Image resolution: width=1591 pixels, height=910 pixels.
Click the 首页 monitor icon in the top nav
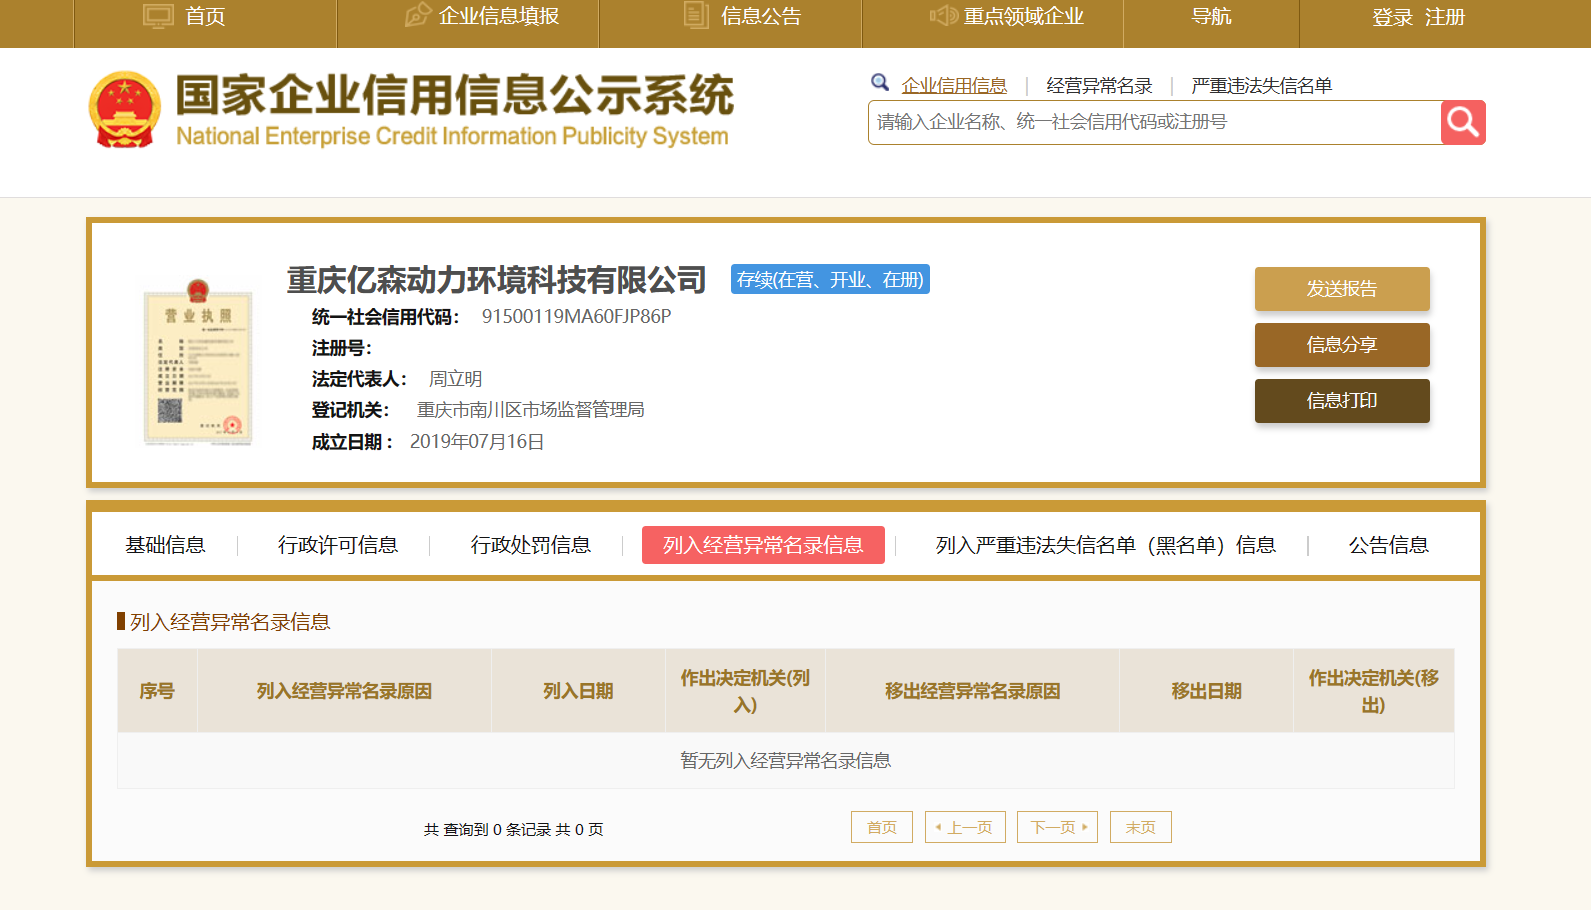click(x=158, y=16)
